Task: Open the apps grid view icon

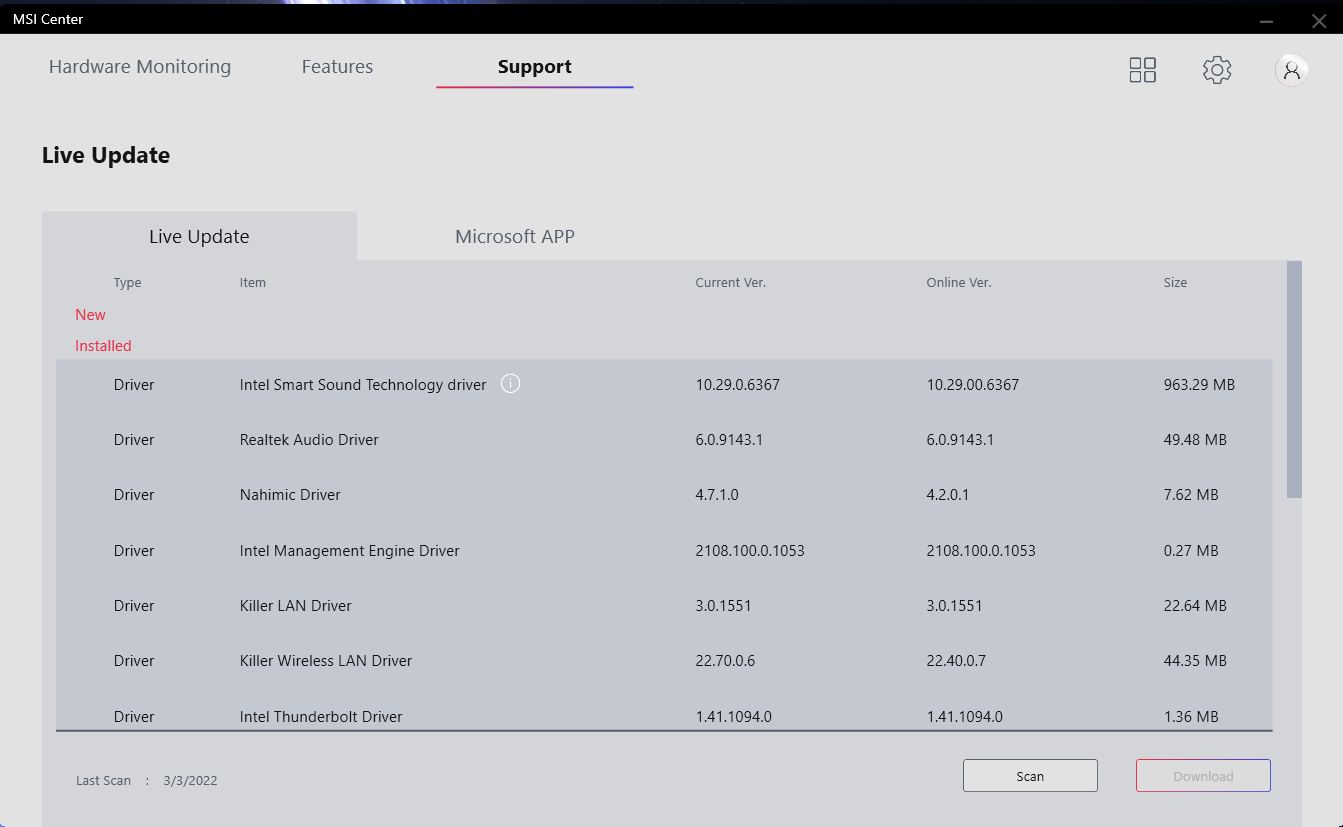Action: [x=1142, y=69]
